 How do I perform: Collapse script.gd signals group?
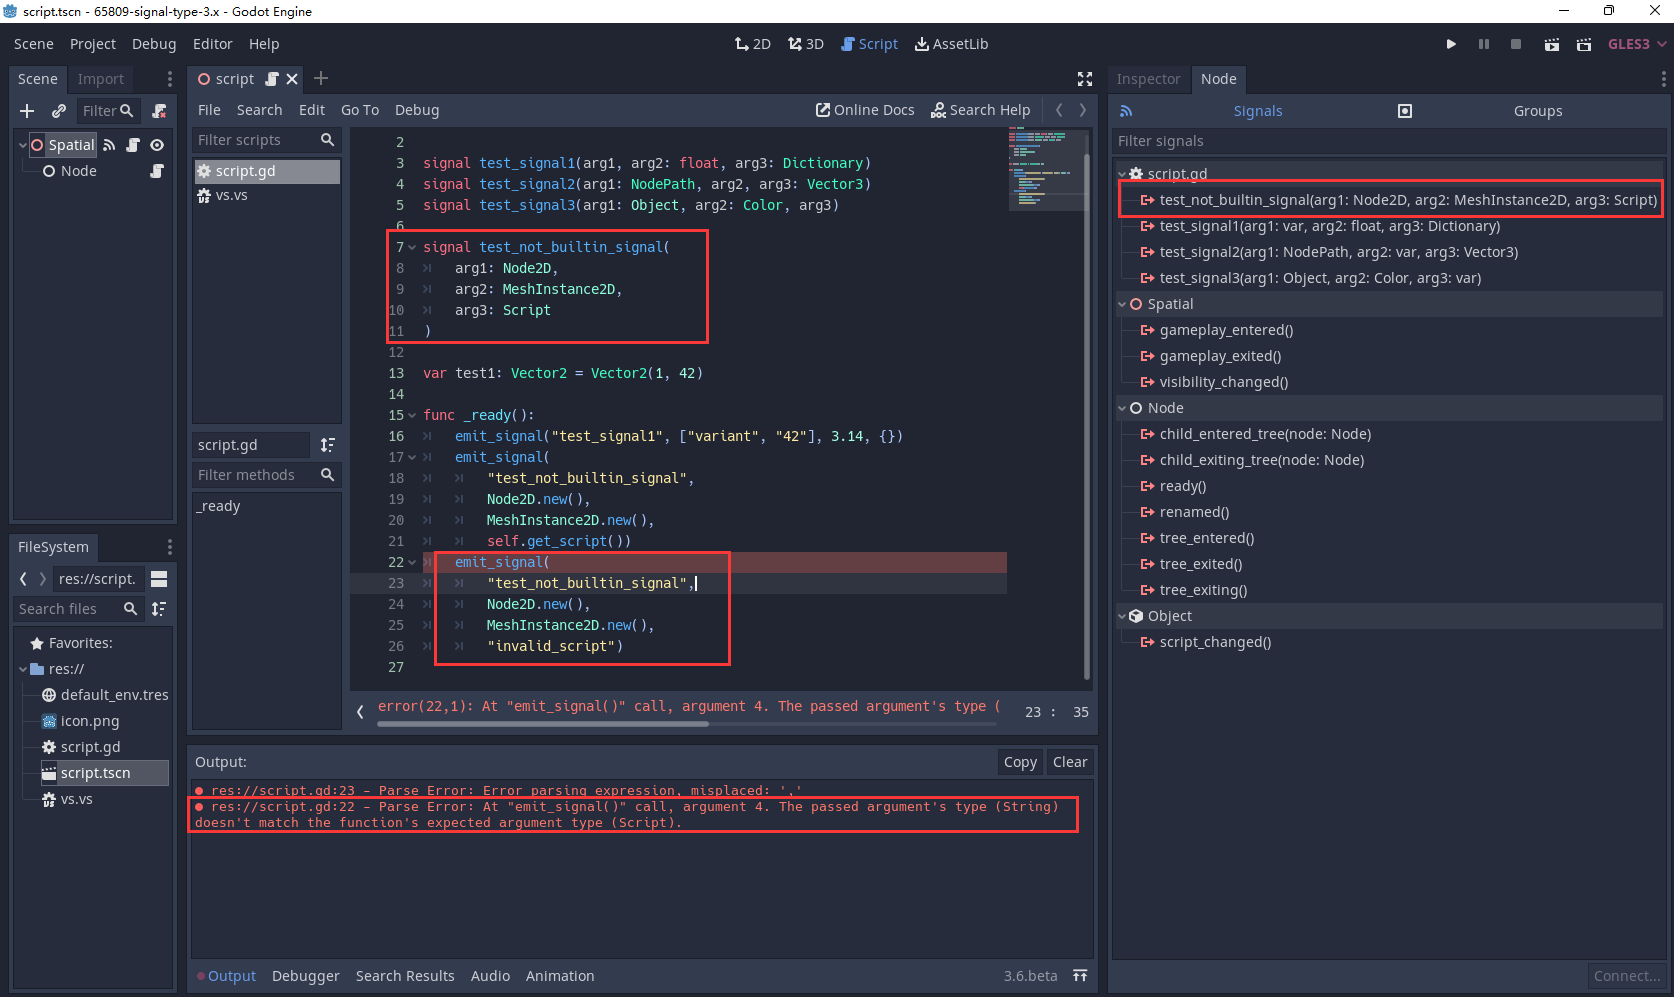tap(1121, 174)
